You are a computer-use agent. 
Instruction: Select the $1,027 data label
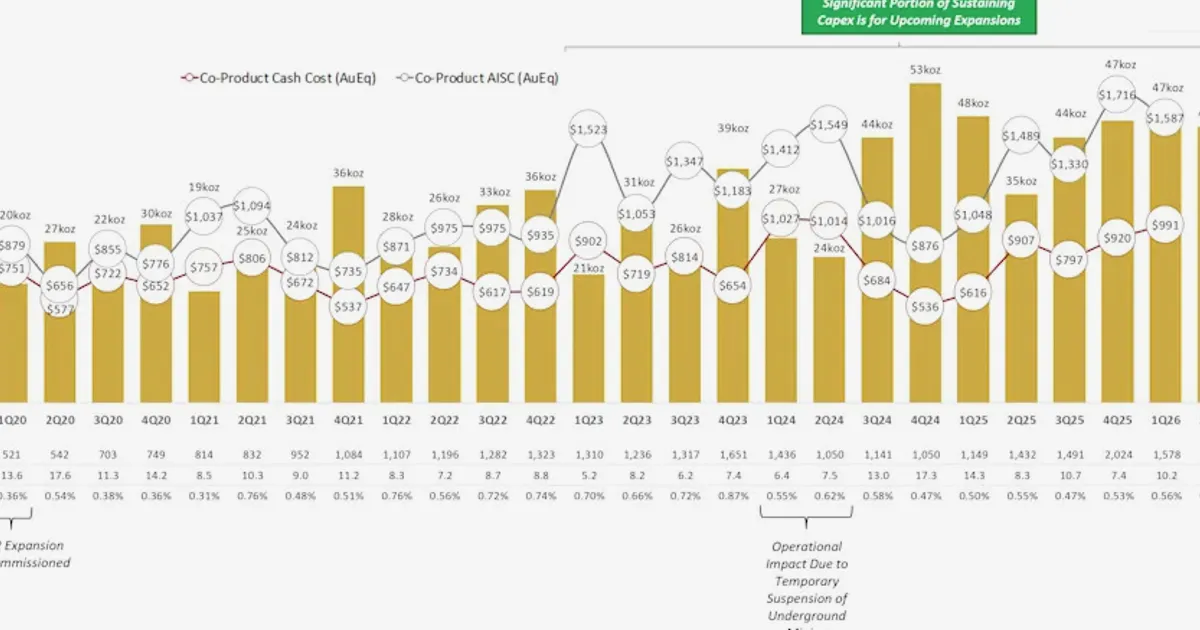[x=781, y=219]
